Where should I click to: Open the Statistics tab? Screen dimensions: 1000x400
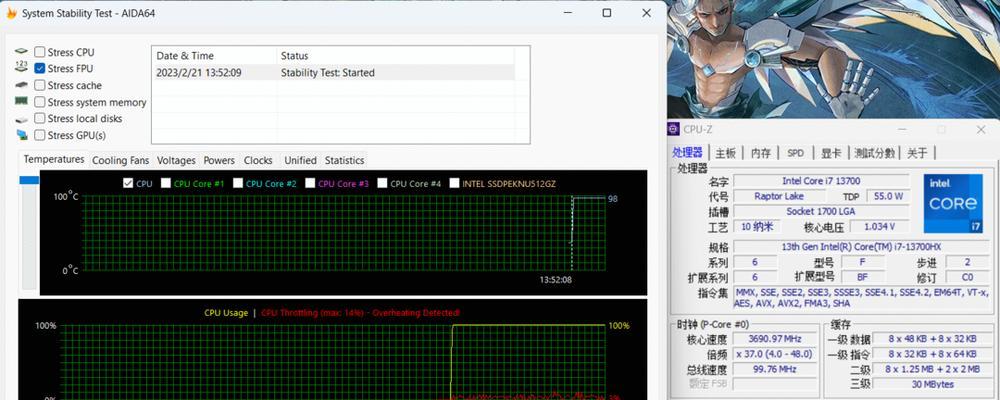pyautogui.click(x=344, y=160)
